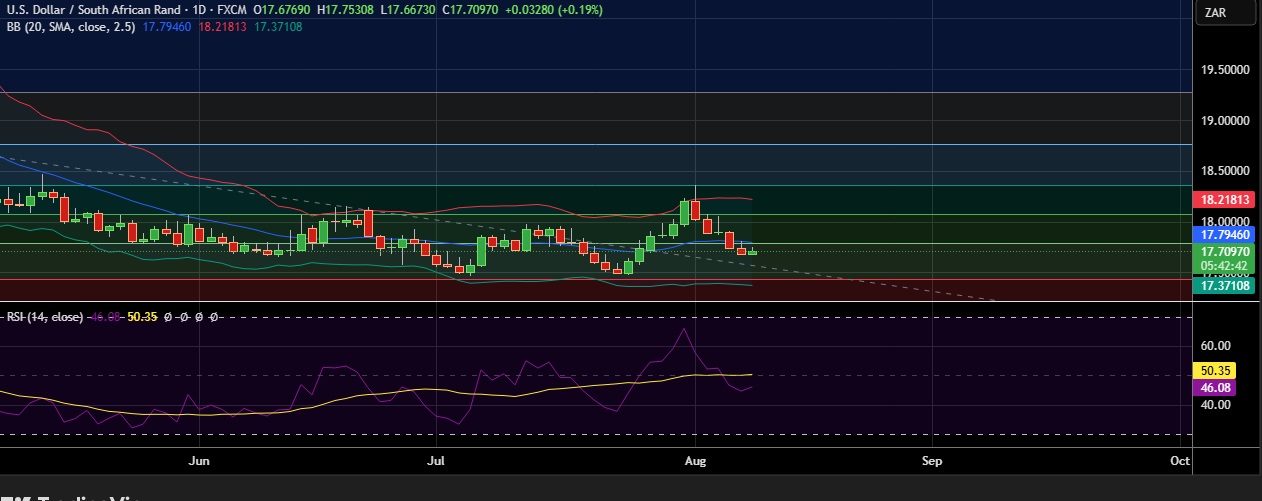The width and height of the screenshot is (1262, 501).
Task: Click the Aug label on time axis
Action: tap(694, 461)
